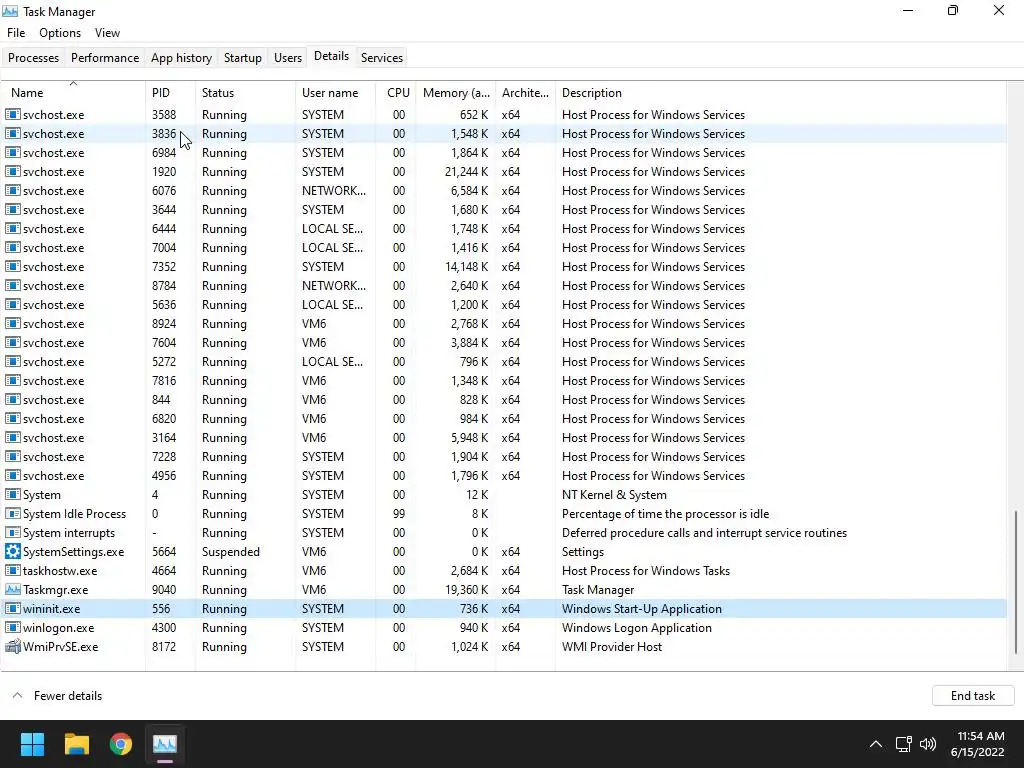Image resolution: width=1024 pixels, height=768 pixels.
Task: Select the System process name
Action: tap(42, 495)
